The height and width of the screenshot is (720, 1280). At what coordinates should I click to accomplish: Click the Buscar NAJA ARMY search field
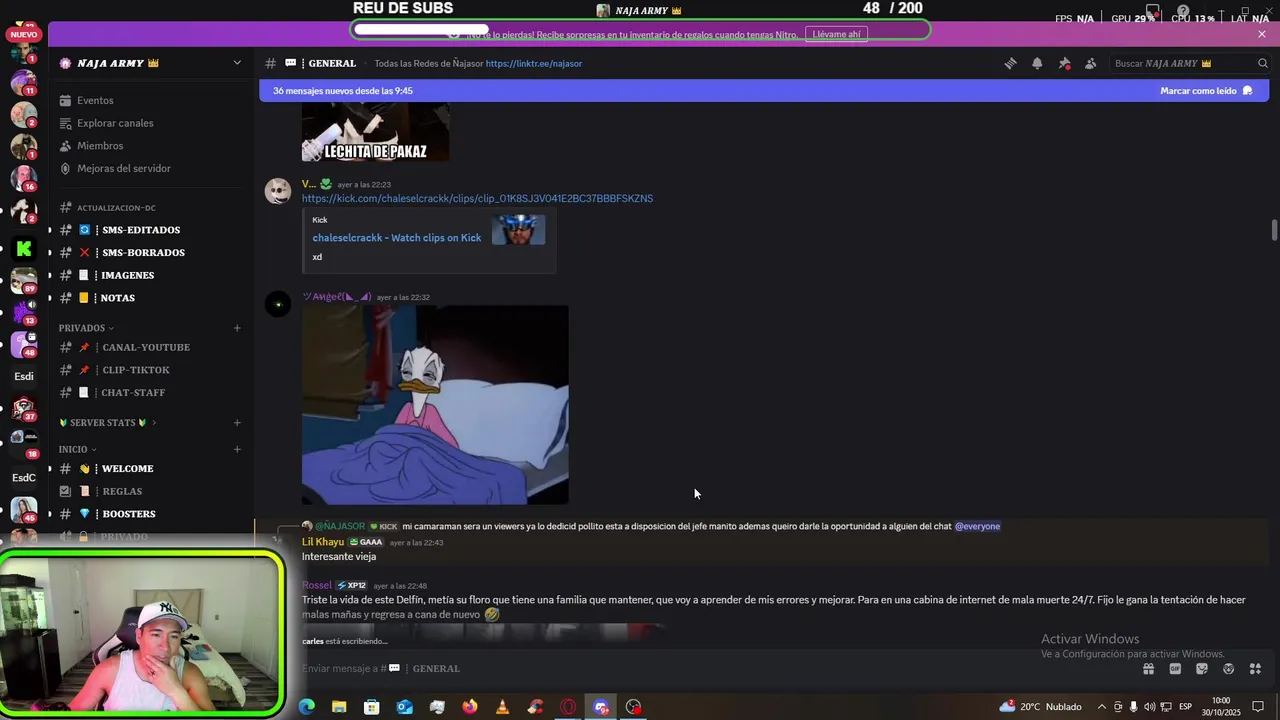point(1190,63)
